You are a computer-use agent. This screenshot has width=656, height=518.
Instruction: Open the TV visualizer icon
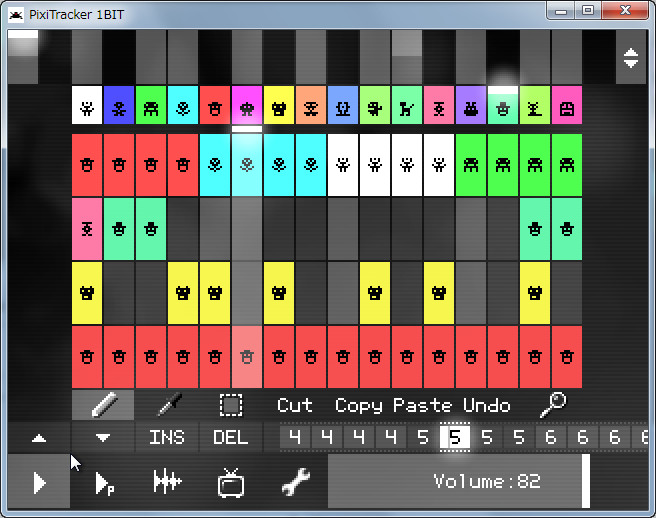pyautogui.click(x=231, y=483)
